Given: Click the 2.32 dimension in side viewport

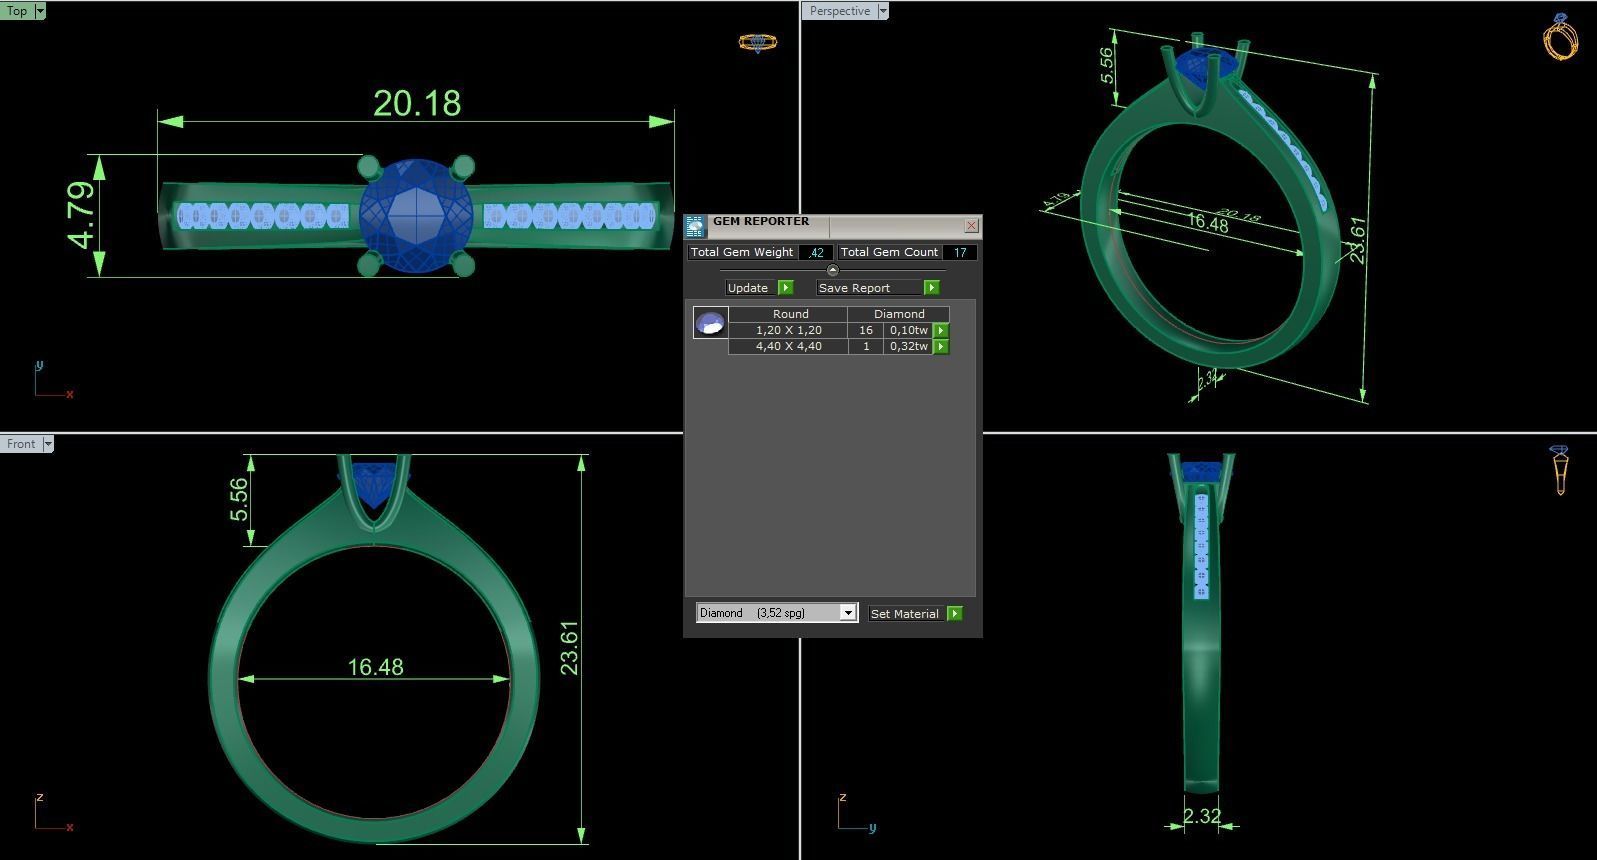Looking at the screenshot, I should tap(1202, 816).
